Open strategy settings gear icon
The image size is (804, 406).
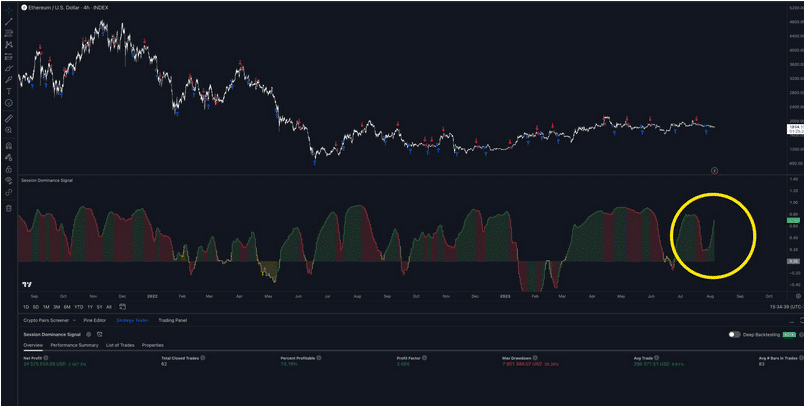tap(88, 334)
